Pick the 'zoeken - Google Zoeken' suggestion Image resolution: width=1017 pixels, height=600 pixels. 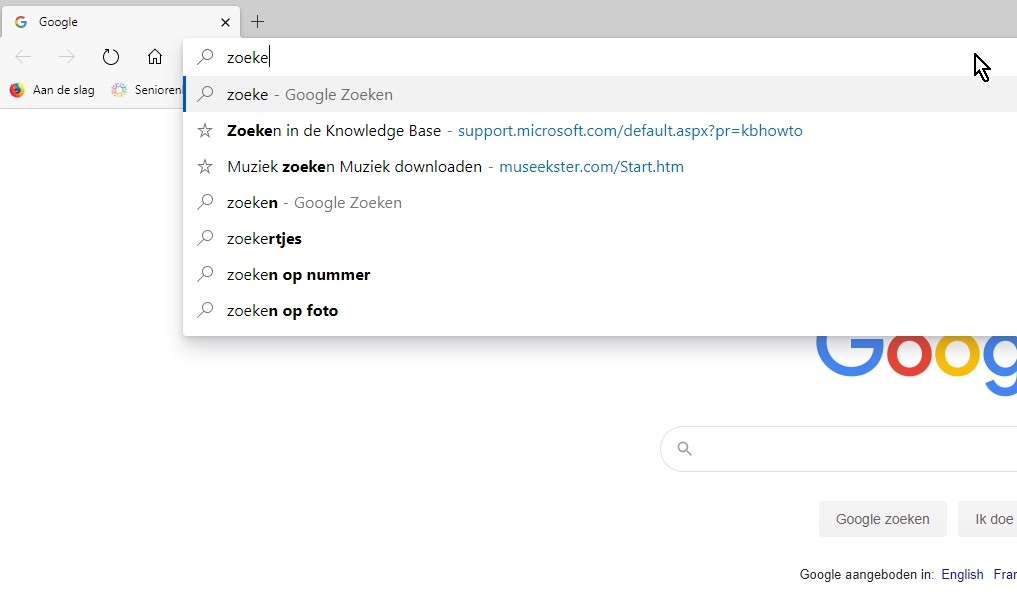tap(314, 203)
